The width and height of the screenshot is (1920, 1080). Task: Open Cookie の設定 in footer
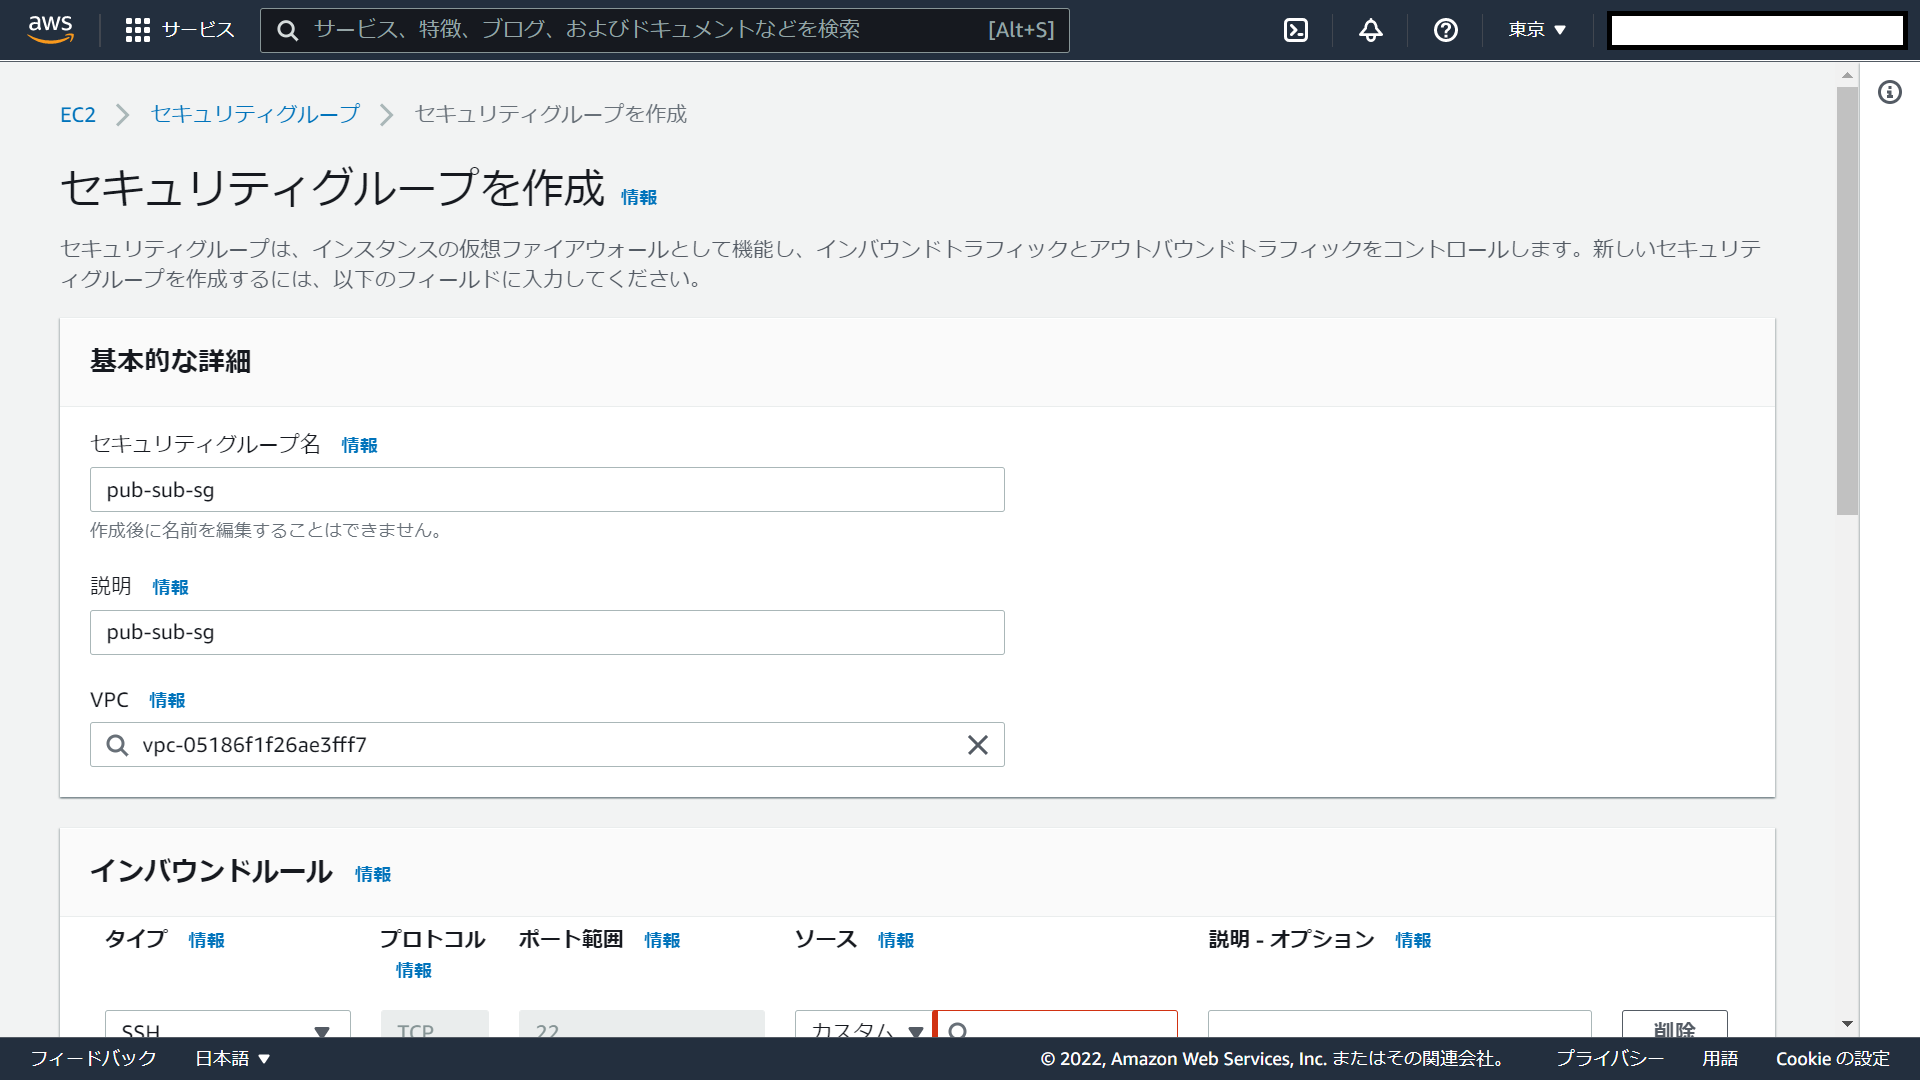[1832, 1058]
